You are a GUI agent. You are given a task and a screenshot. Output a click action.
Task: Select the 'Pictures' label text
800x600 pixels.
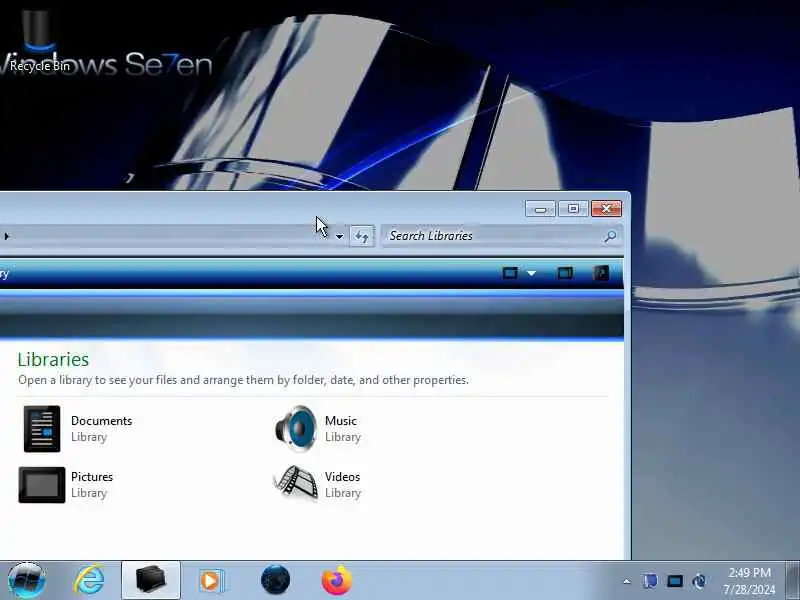(x=92, y=477)
